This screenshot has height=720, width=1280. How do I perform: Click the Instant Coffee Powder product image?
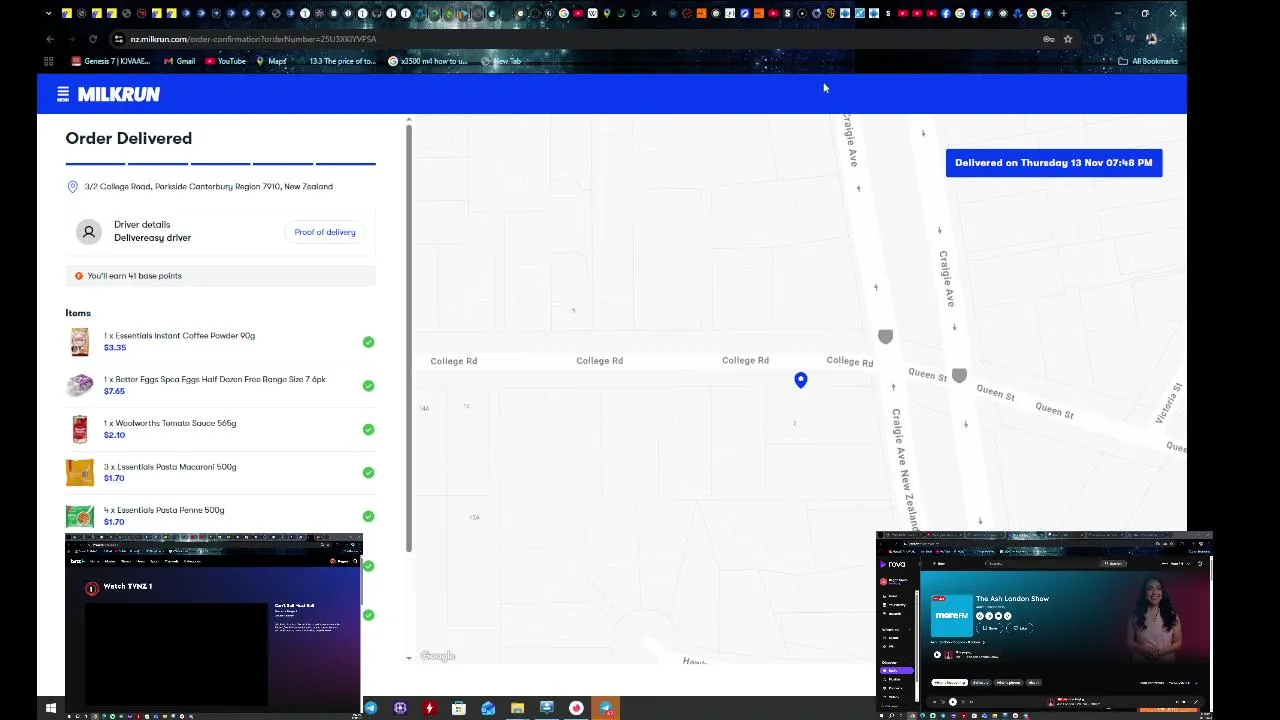tap(80, 342)
